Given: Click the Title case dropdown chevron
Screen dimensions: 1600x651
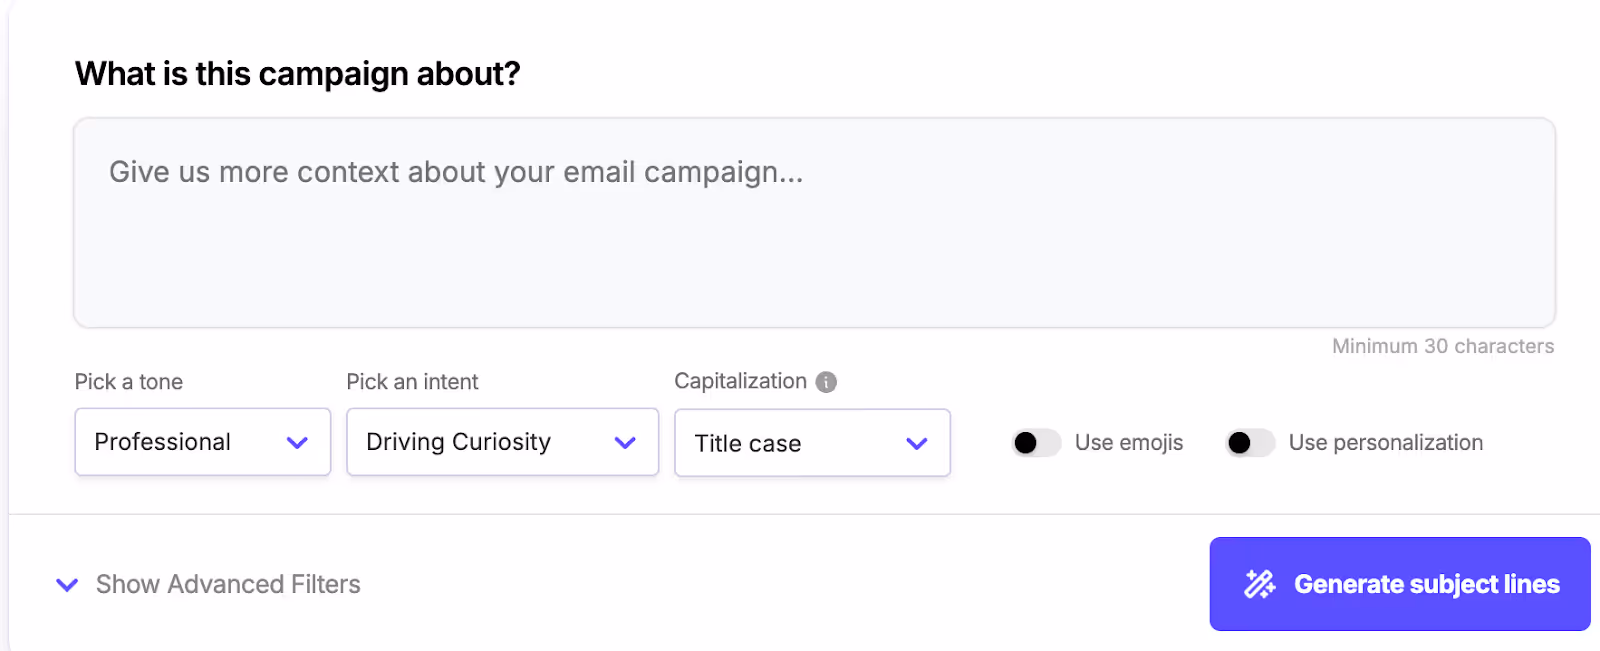Looking at the screenshot, I should point(917,443).
